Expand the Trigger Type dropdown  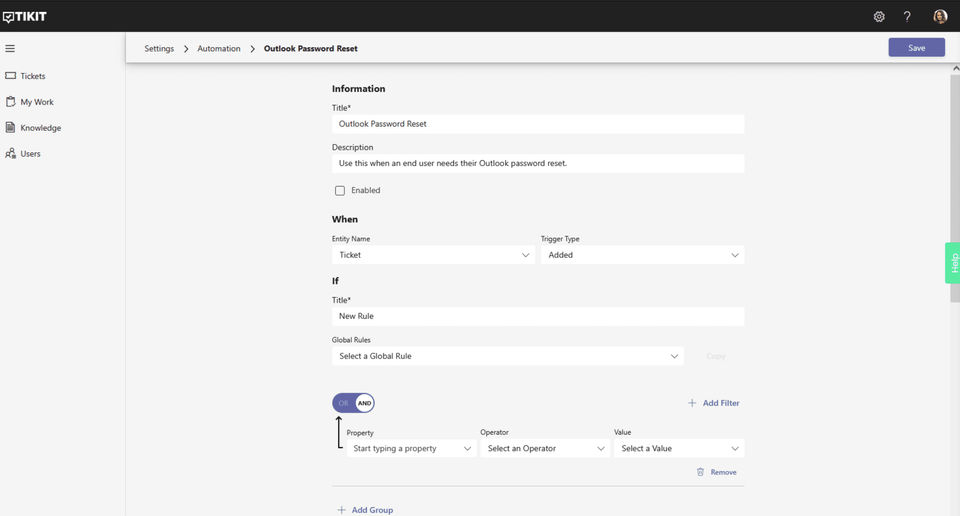click(x=642, y=255)
